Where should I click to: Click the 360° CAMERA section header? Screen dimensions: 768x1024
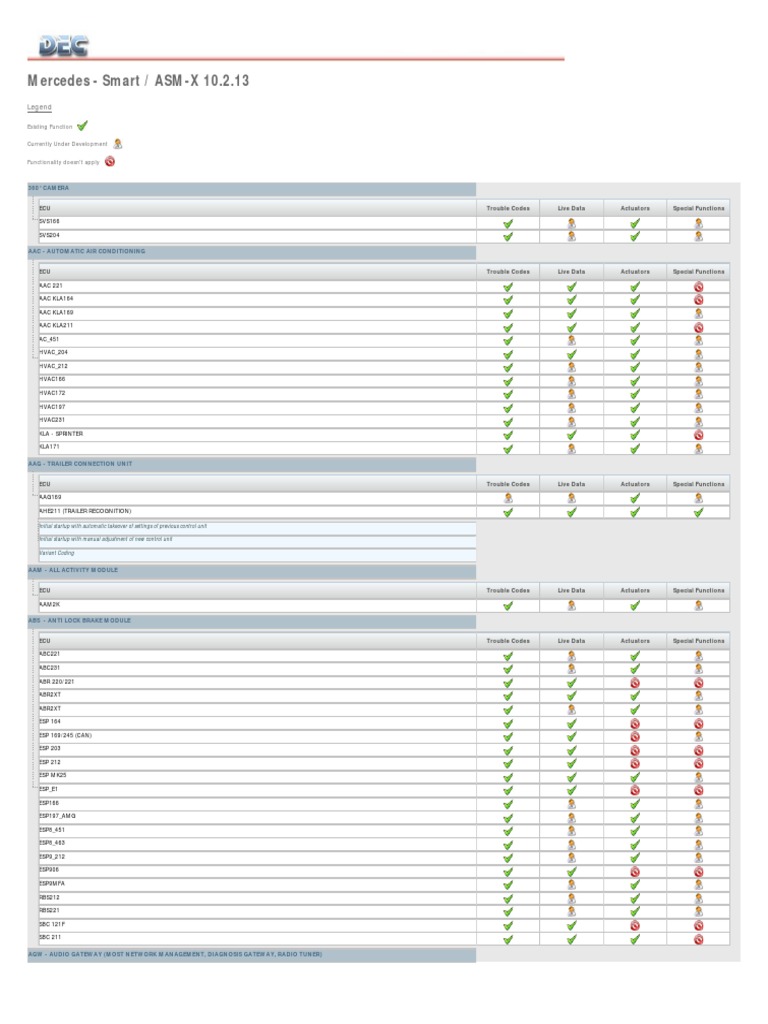point(251,189)
